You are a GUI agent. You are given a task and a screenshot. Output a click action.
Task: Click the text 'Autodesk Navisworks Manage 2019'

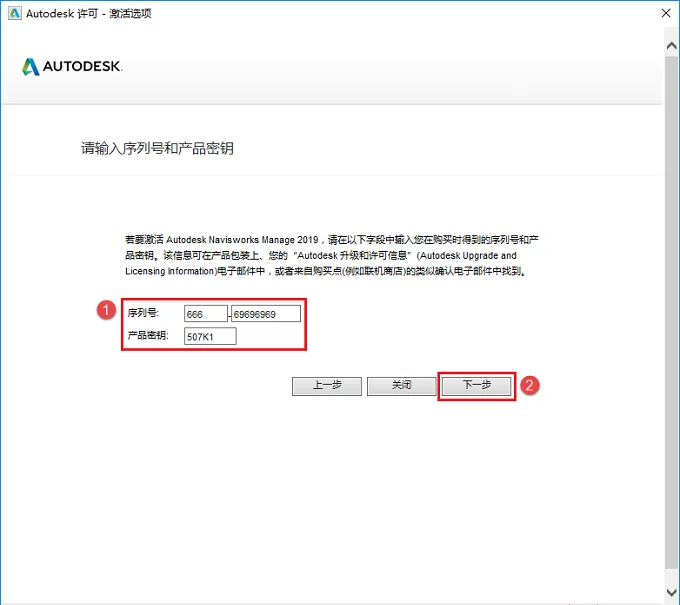[242, 240]
